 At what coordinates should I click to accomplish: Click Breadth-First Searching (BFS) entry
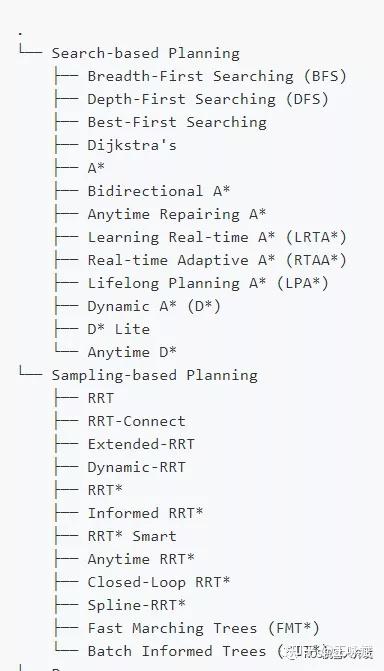point(217,76)
